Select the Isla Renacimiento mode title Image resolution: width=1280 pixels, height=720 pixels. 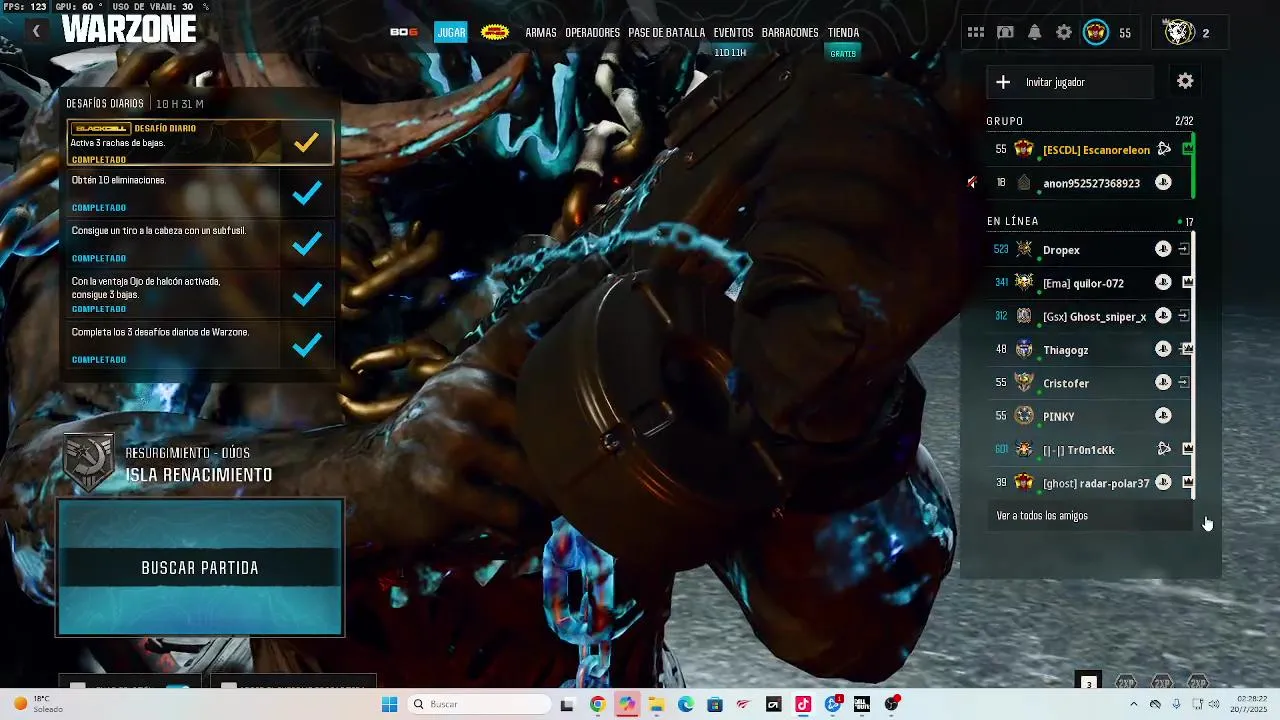[x=199, y=475]
